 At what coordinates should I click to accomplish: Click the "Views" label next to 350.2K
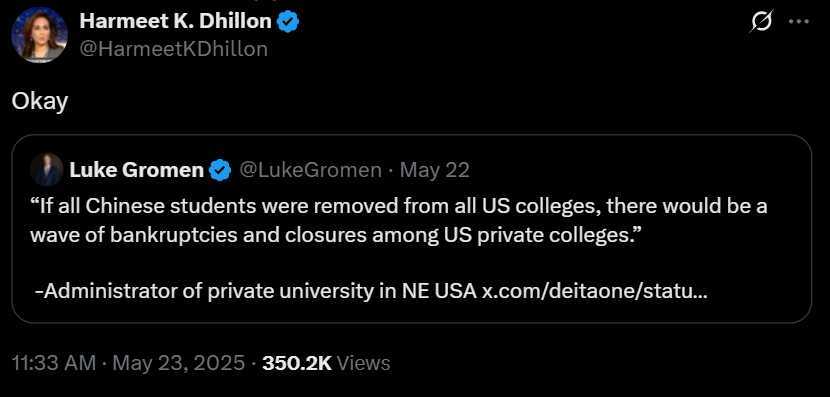click(363, 363)
